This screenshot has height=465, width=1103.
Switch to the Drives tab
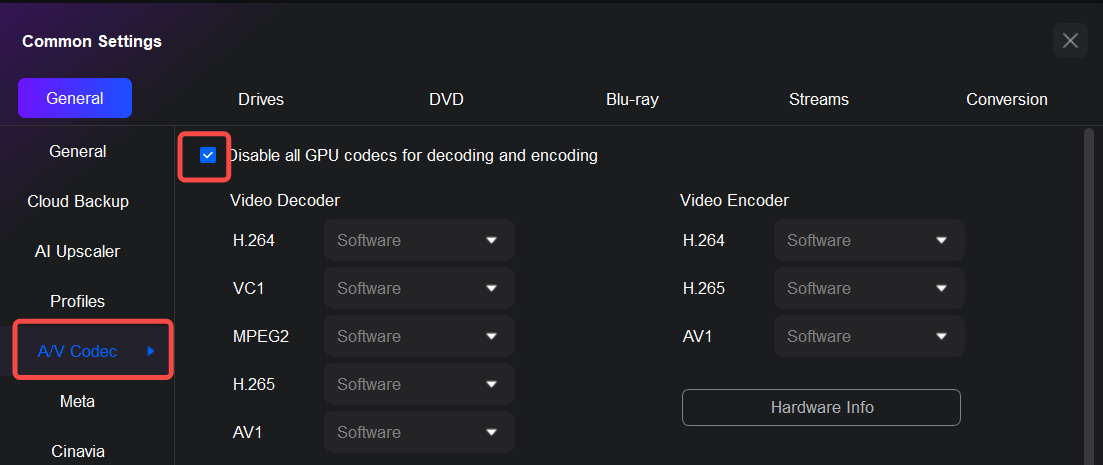pyautogui.click(x=261, y=99)
